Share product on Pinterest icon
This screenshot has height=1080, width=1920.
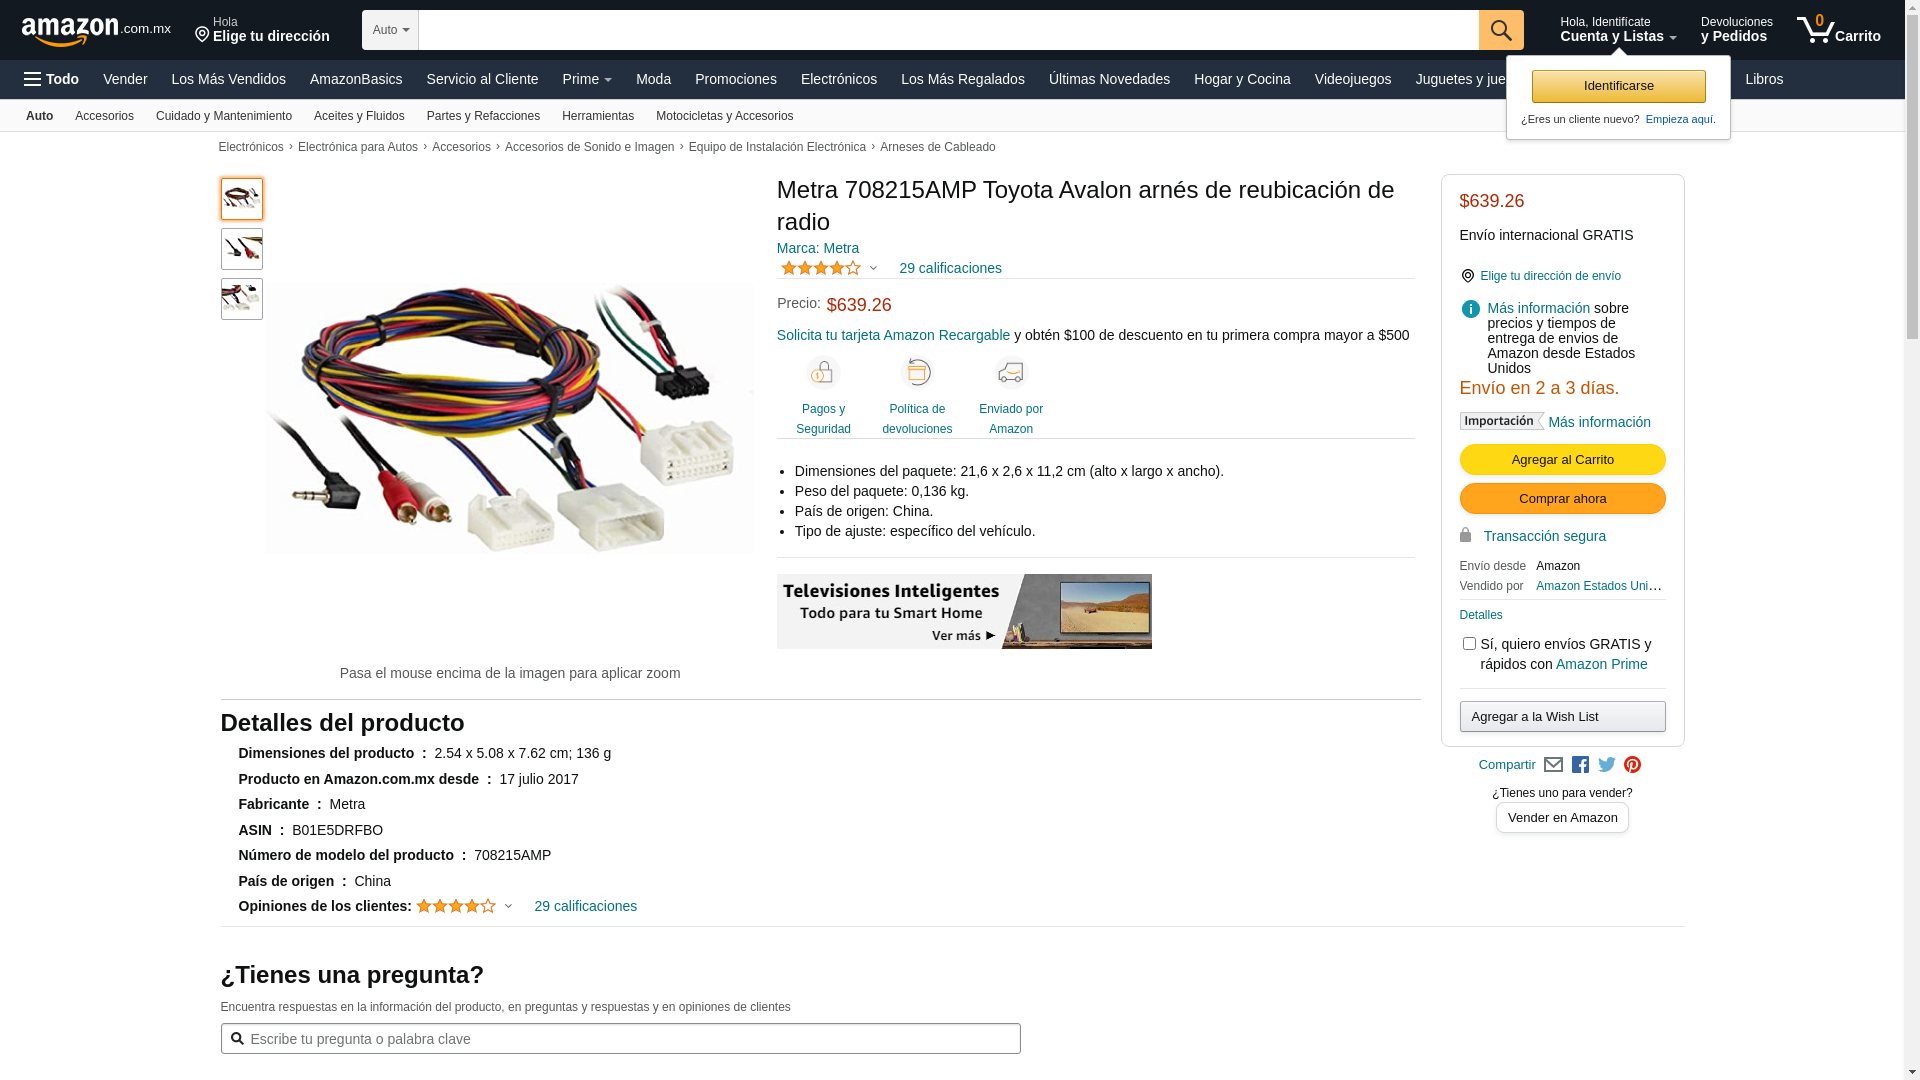tap(1633, 765)
